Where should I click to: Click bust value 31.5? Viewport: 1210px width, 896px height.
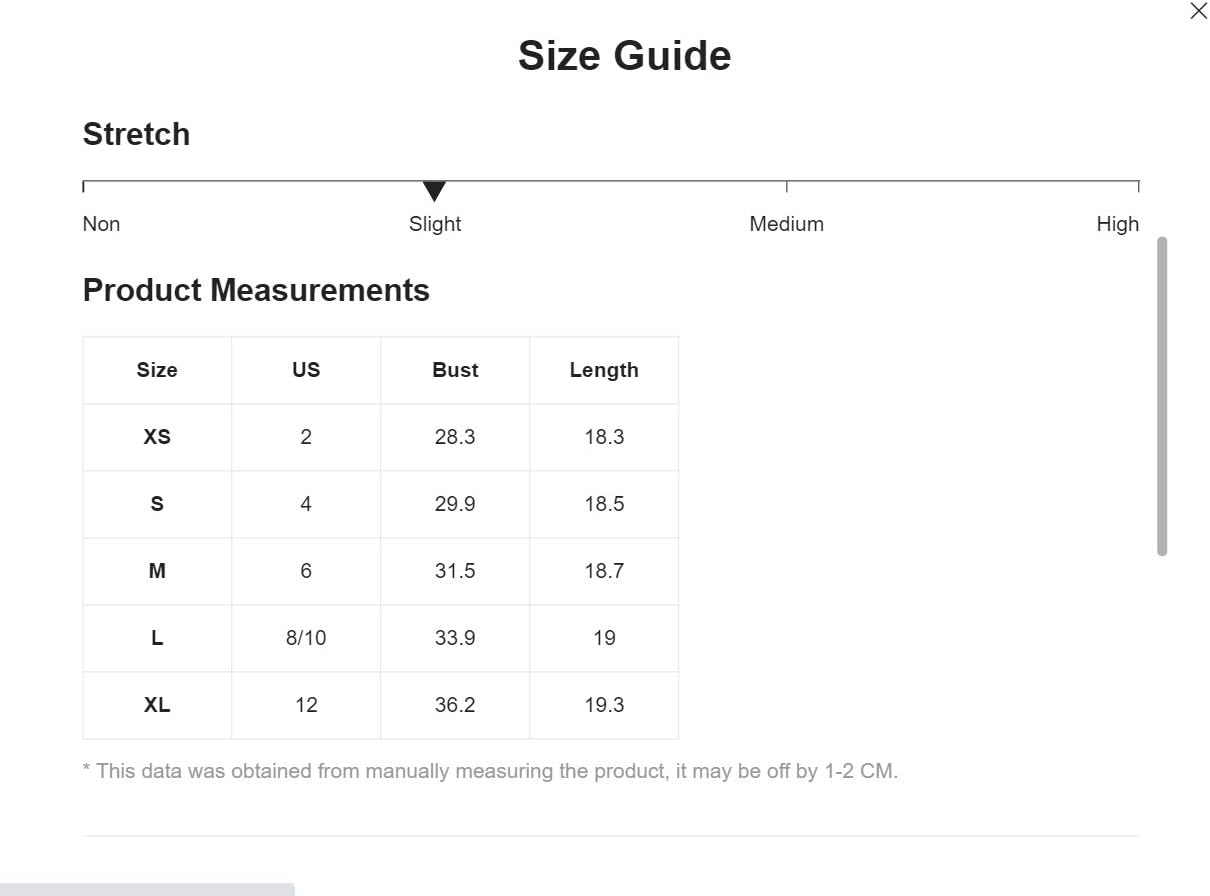(x=455, y=571)
